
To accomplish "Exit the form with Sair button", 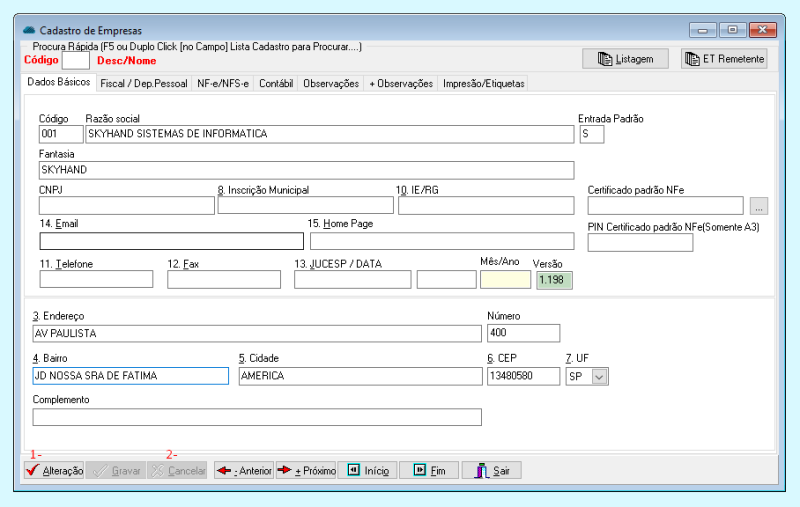I will pyautogui.click(x=491, y=470).
